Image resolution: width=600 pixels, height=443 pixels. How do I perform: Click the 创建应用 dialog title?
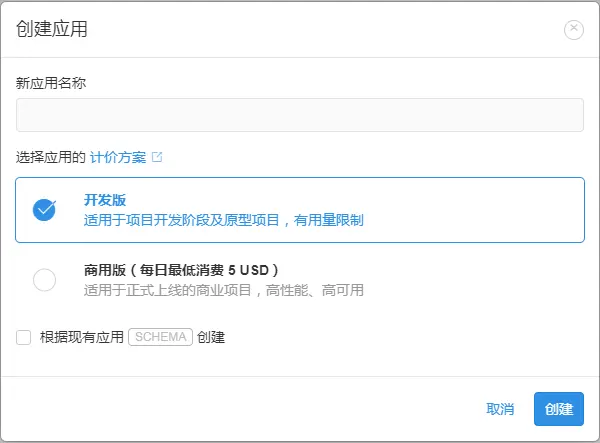coord(52,29)
